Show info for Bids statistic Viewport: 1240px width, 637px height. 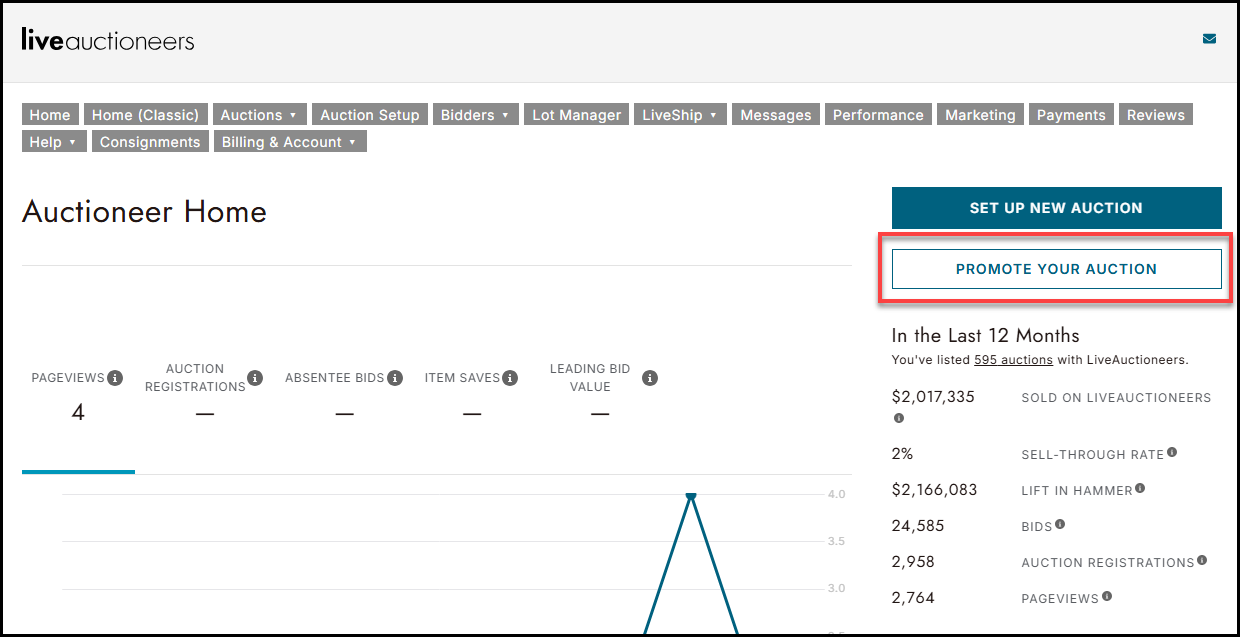[1060, 524]
